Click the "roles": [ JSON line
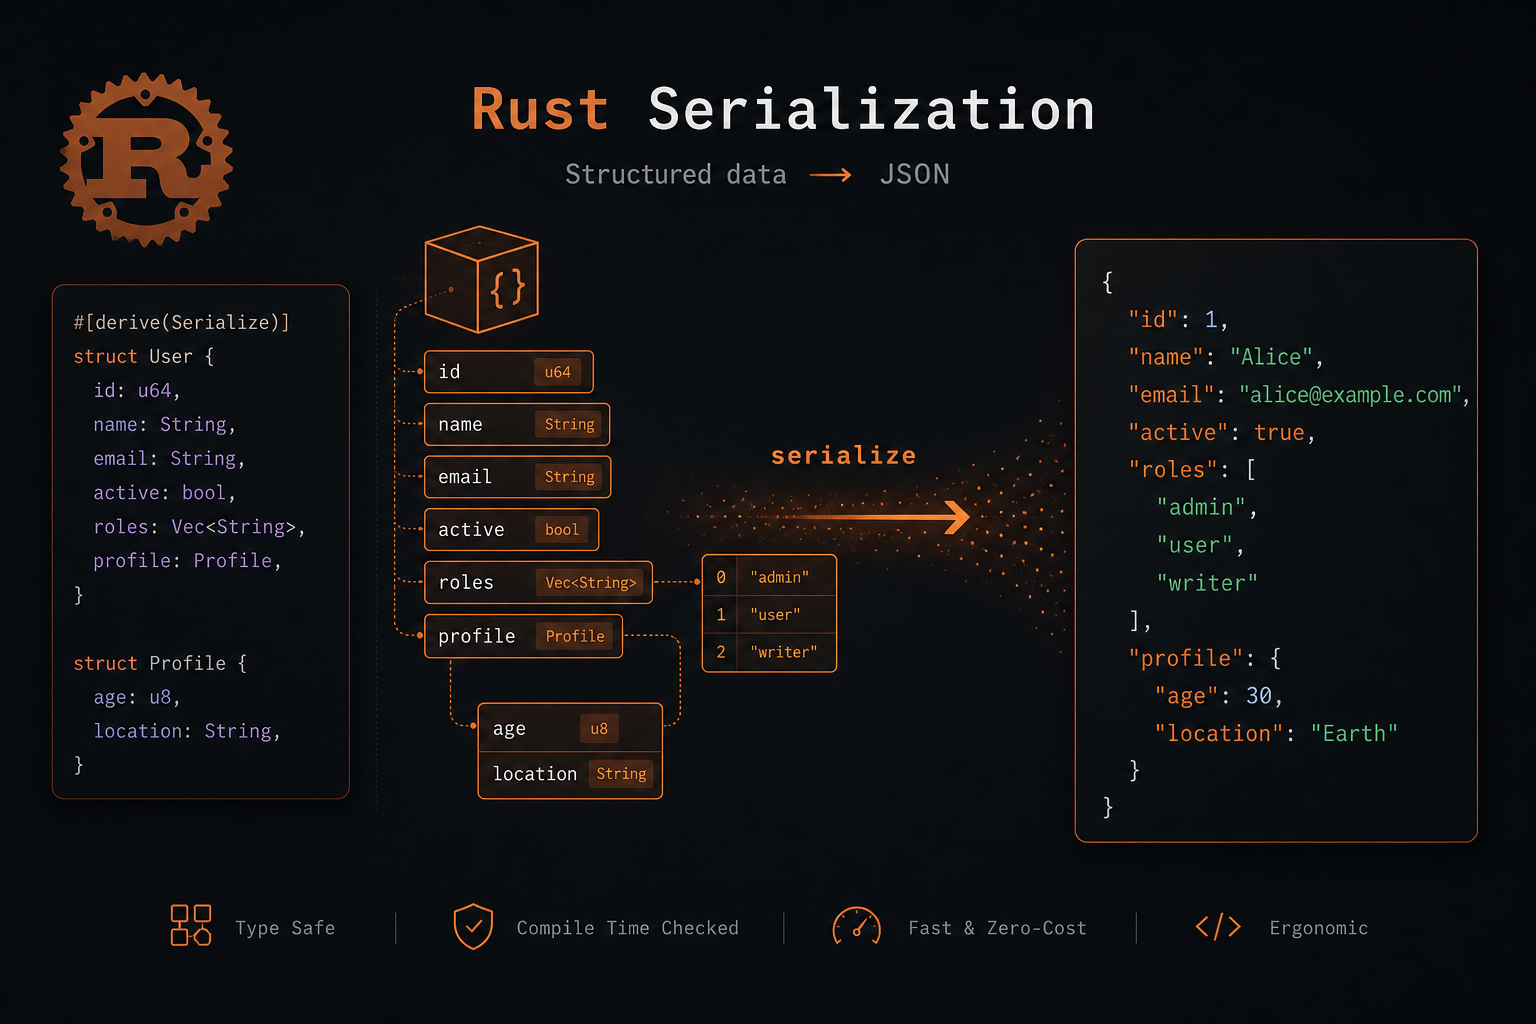 1192,470
